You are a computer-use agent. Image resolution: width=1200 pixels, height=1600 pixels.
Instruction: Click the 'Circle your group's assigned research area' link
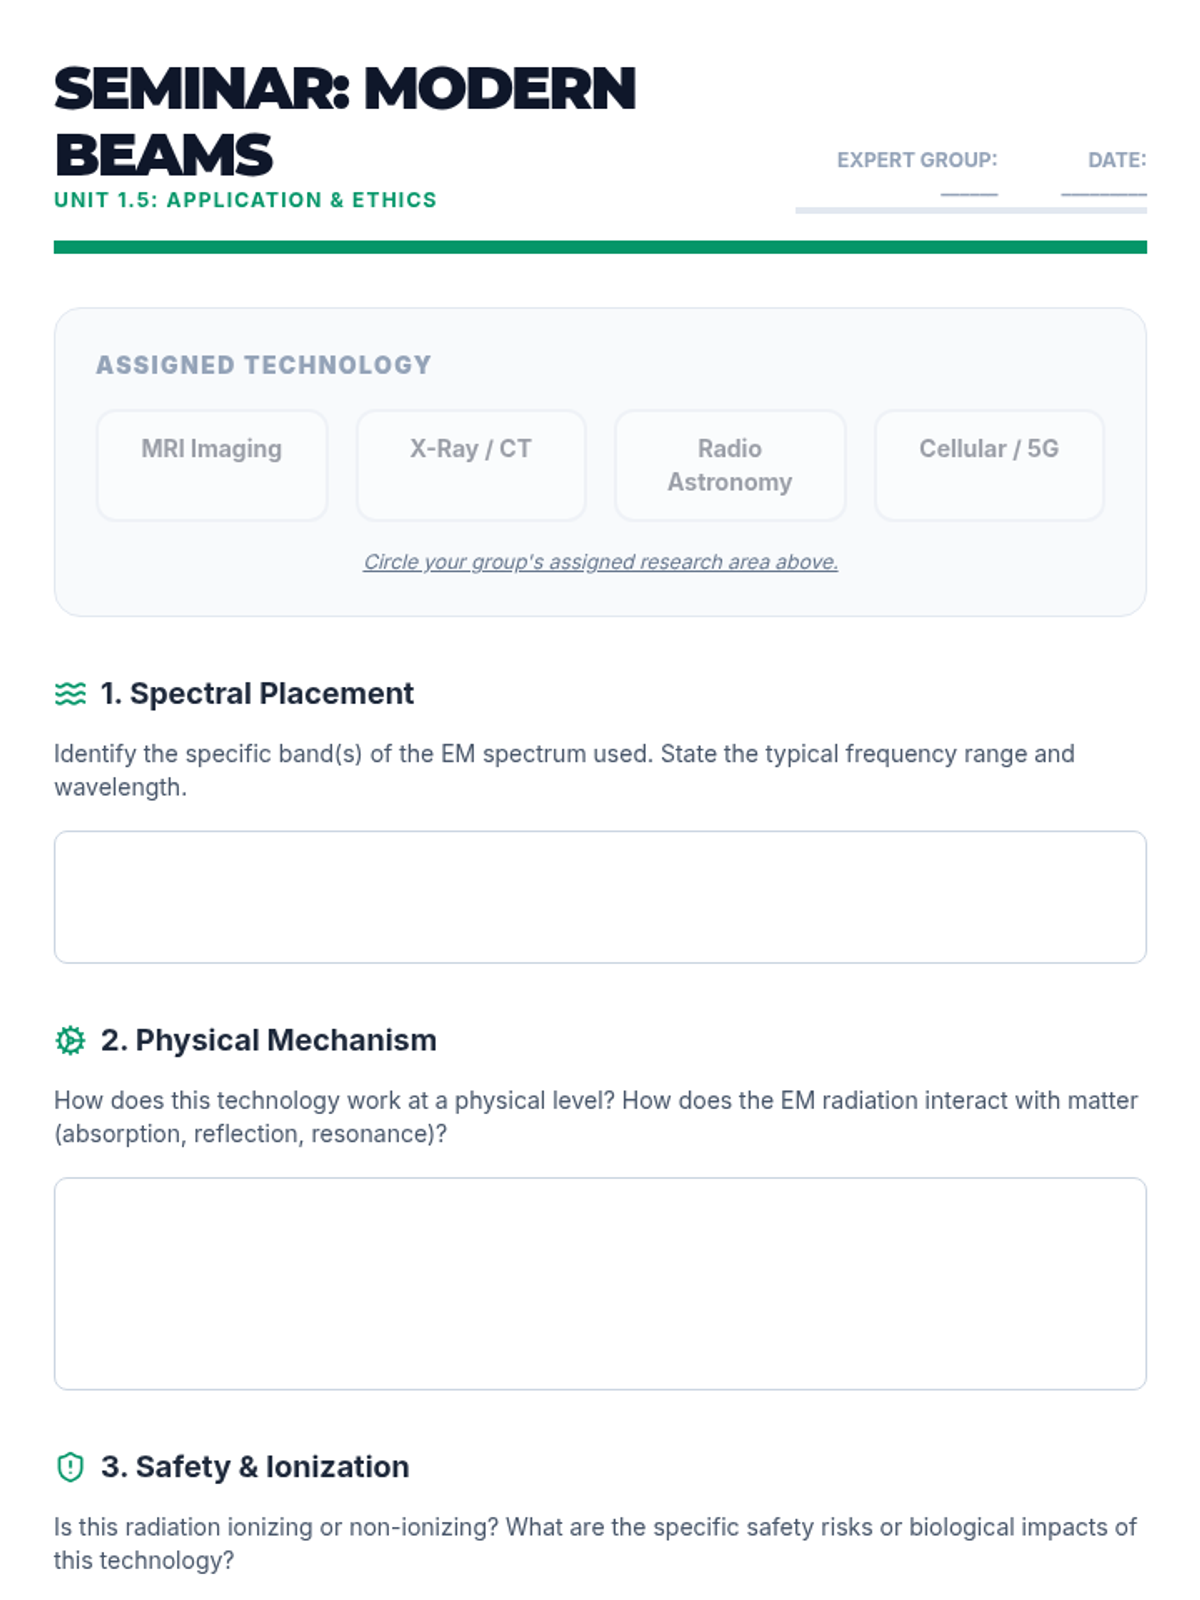pyautogui.click(x=600, y=562)
